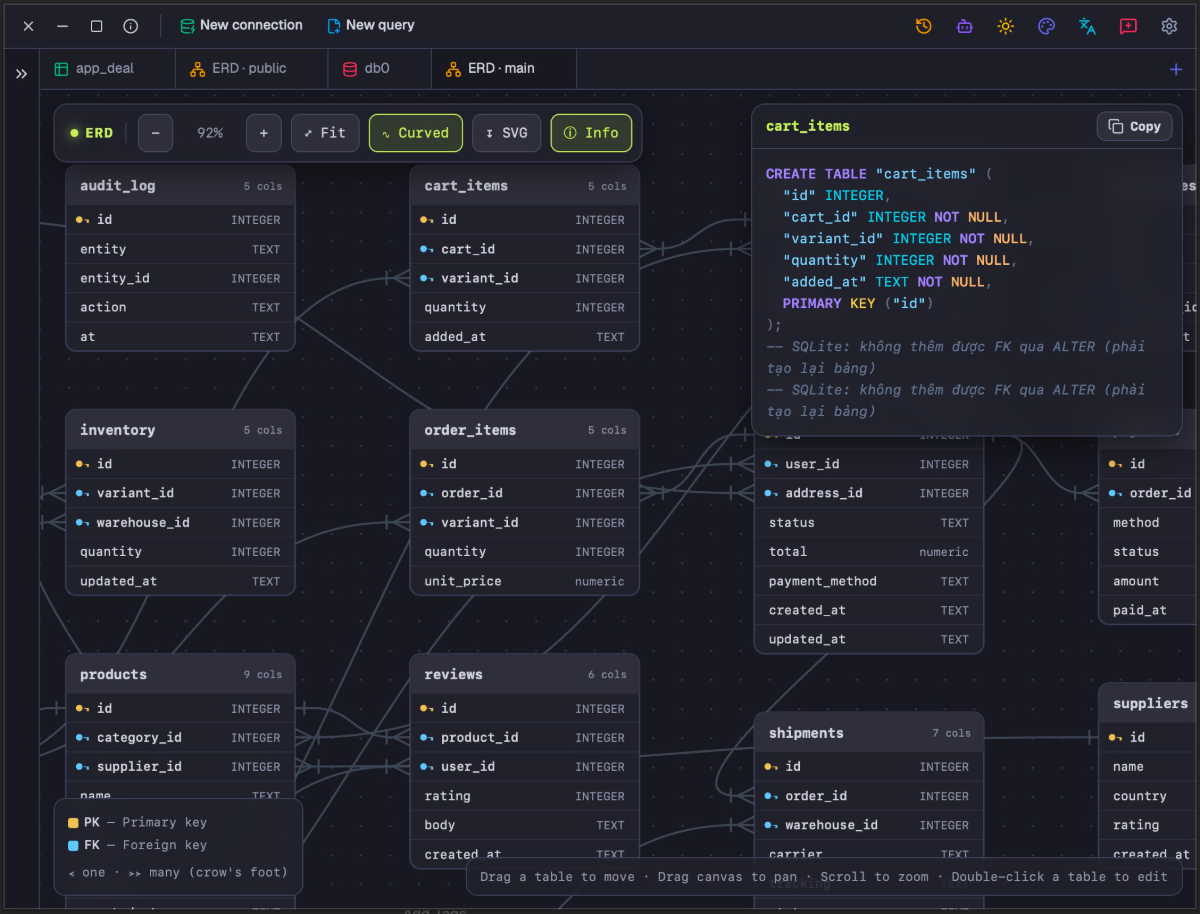Image resolution: width=1200 pixels, height=914 pixels.
Task: Click the rating row in reviews
Action: (x=525, y=796)
